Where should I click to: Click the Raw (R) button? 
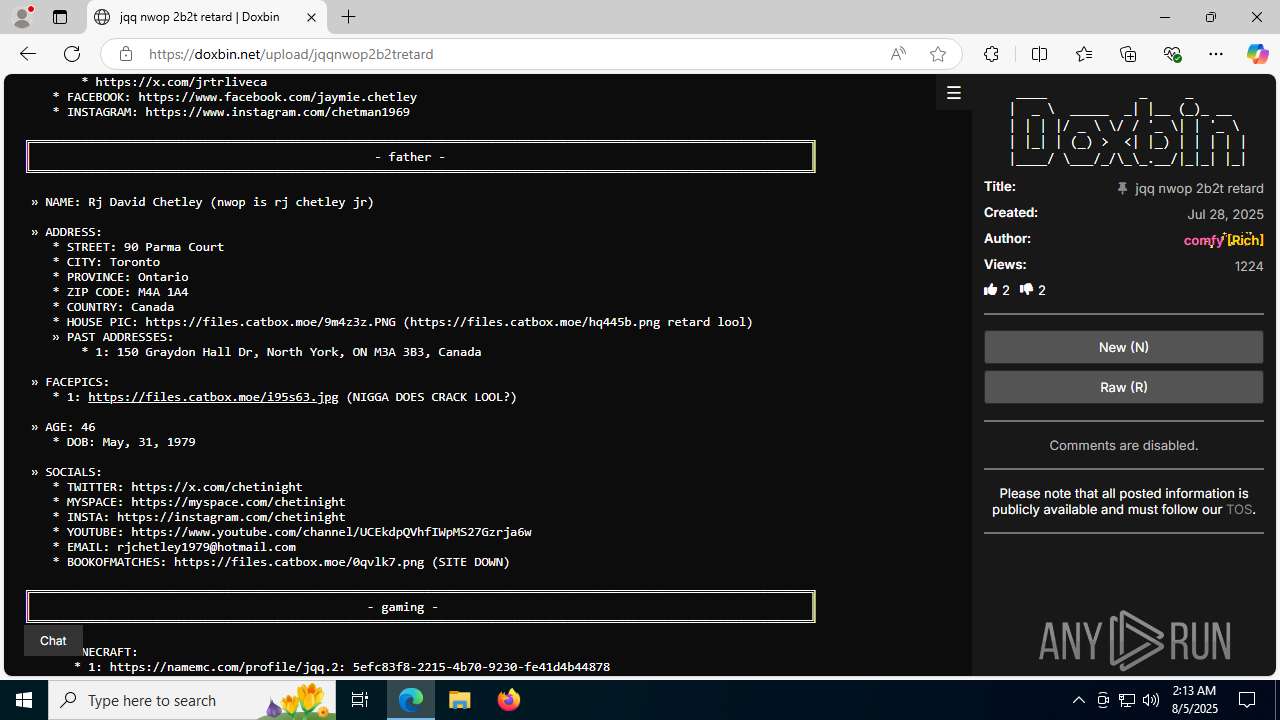tap(1123, 387)
